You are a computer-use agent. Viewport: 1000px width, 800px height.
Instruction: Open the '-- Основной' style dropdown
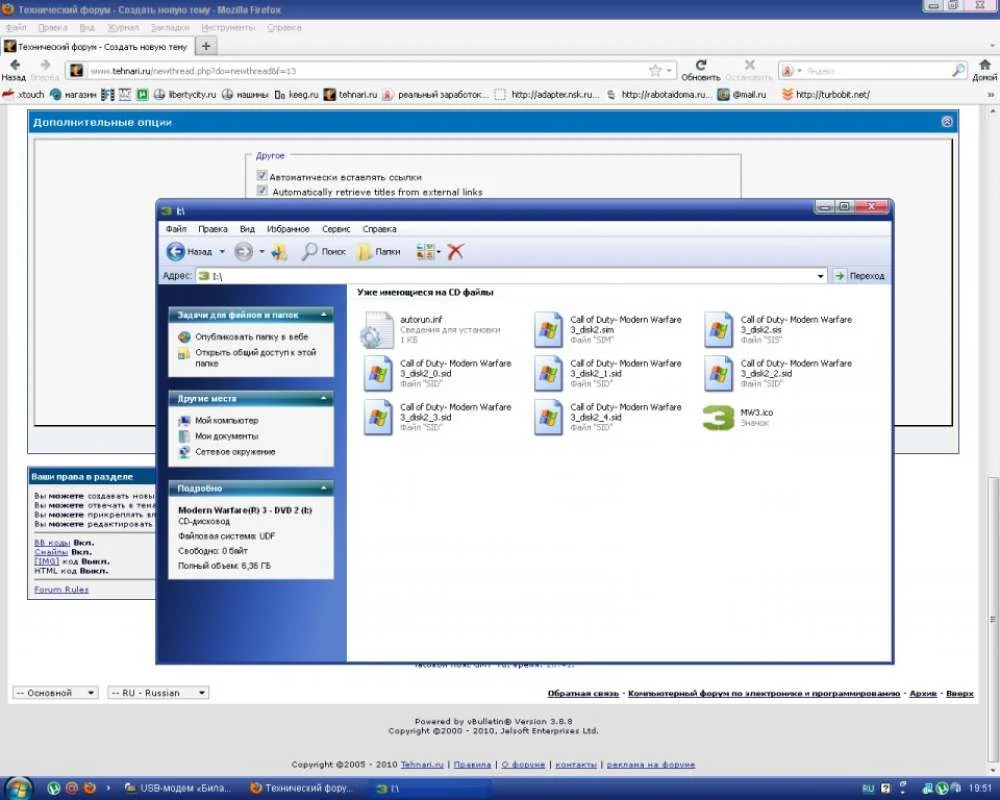55,692
